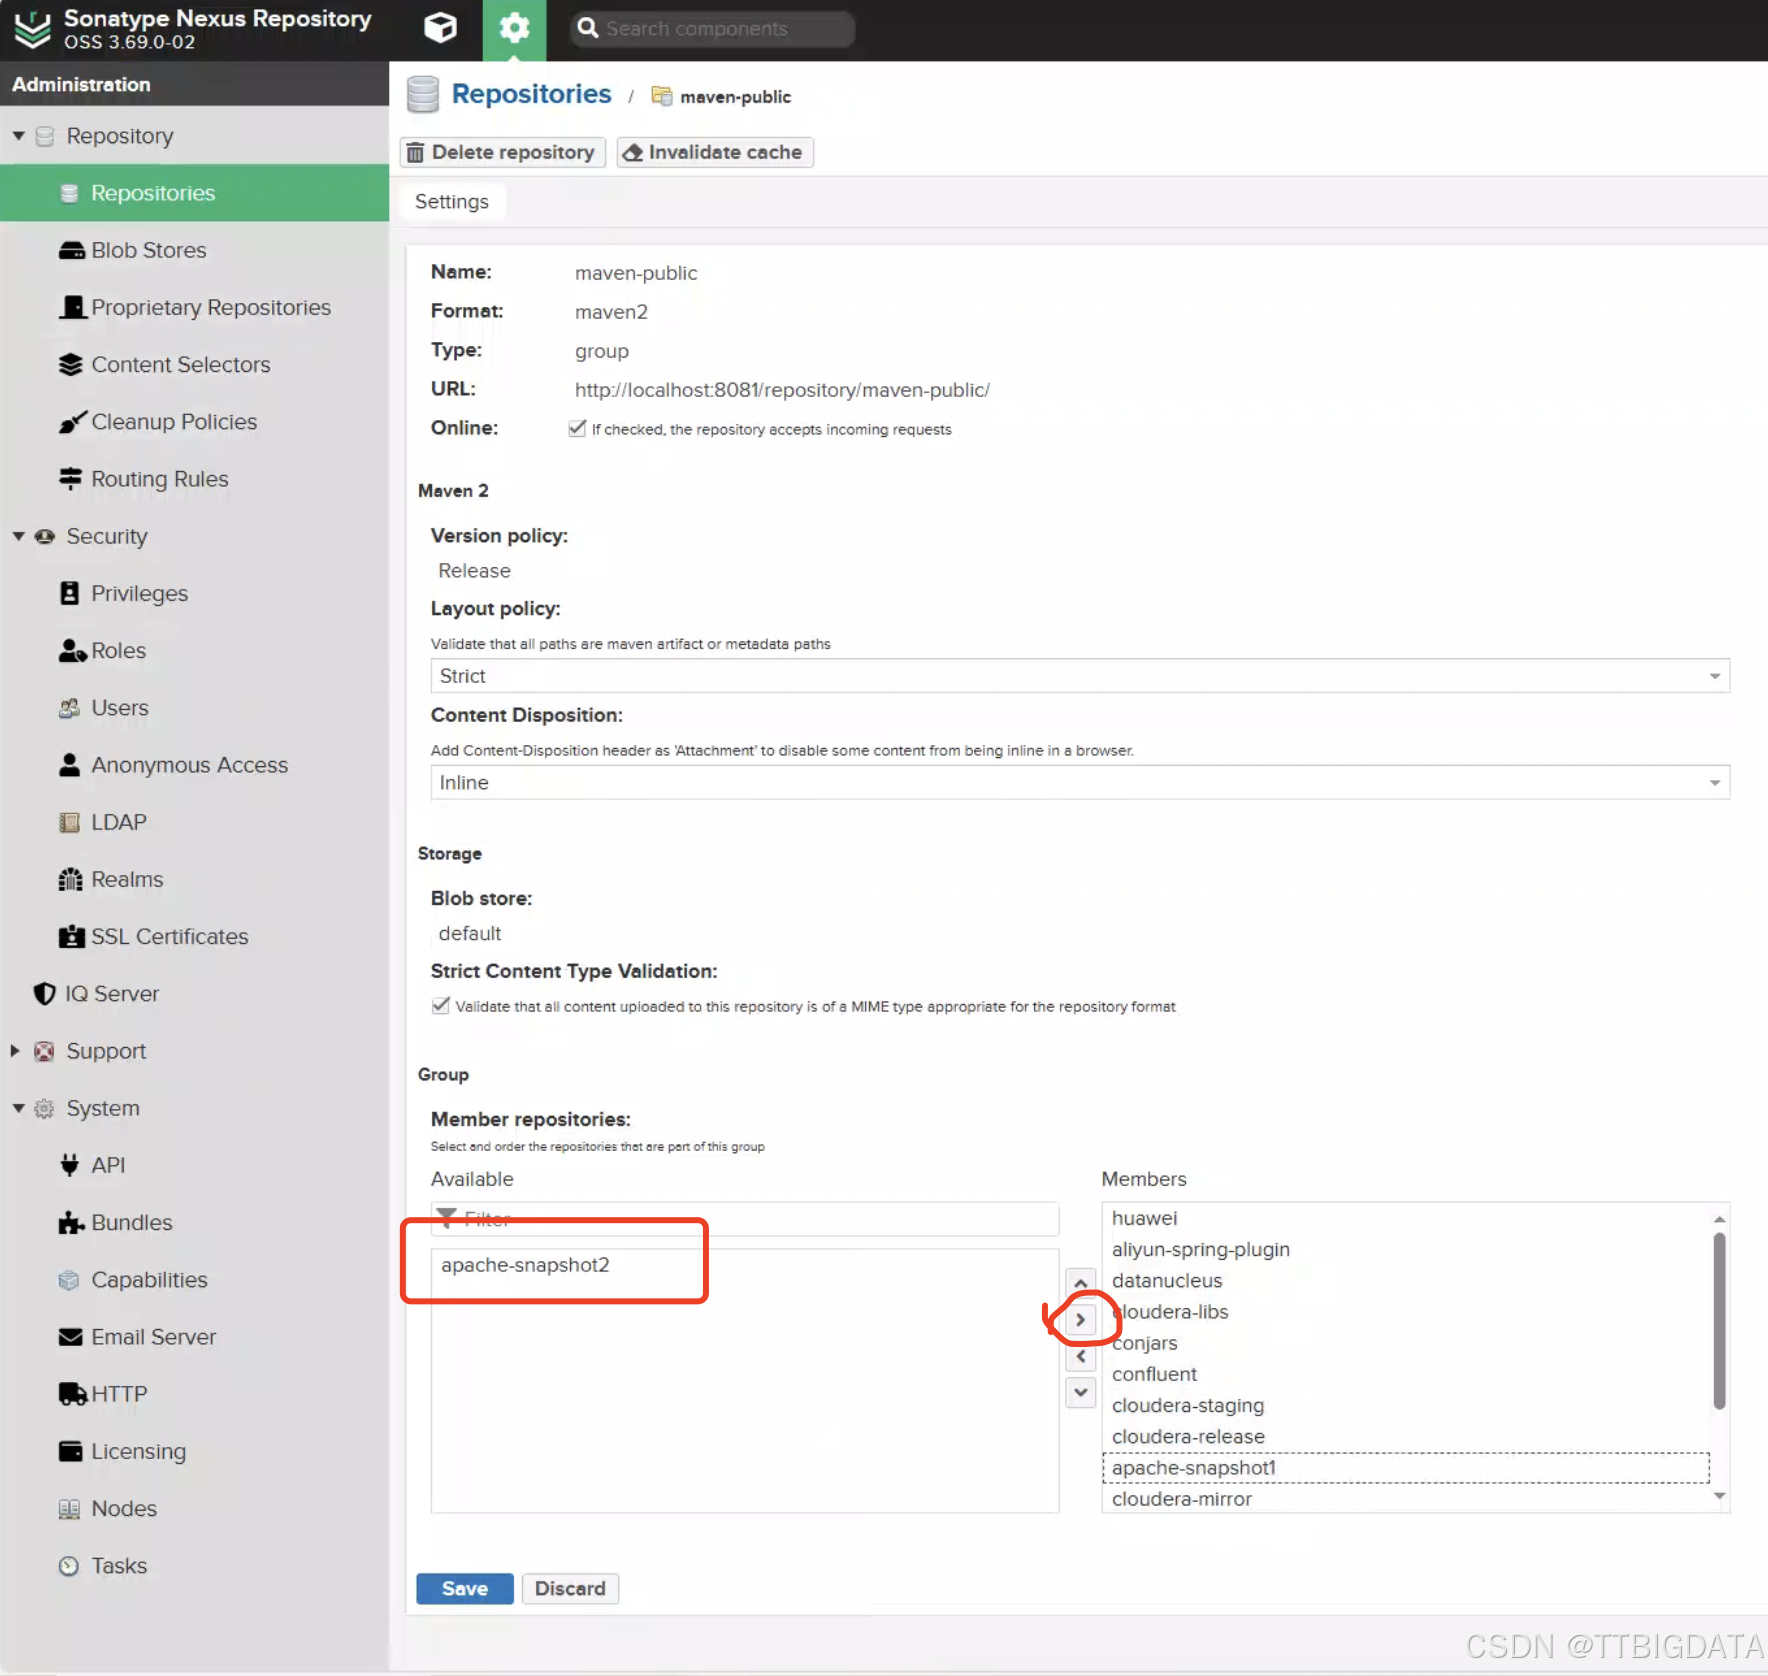This screenshot has height=1676, width=1768.
Task: Select cloudera-release in Members list
Action: click(x=1406, y=1436)
